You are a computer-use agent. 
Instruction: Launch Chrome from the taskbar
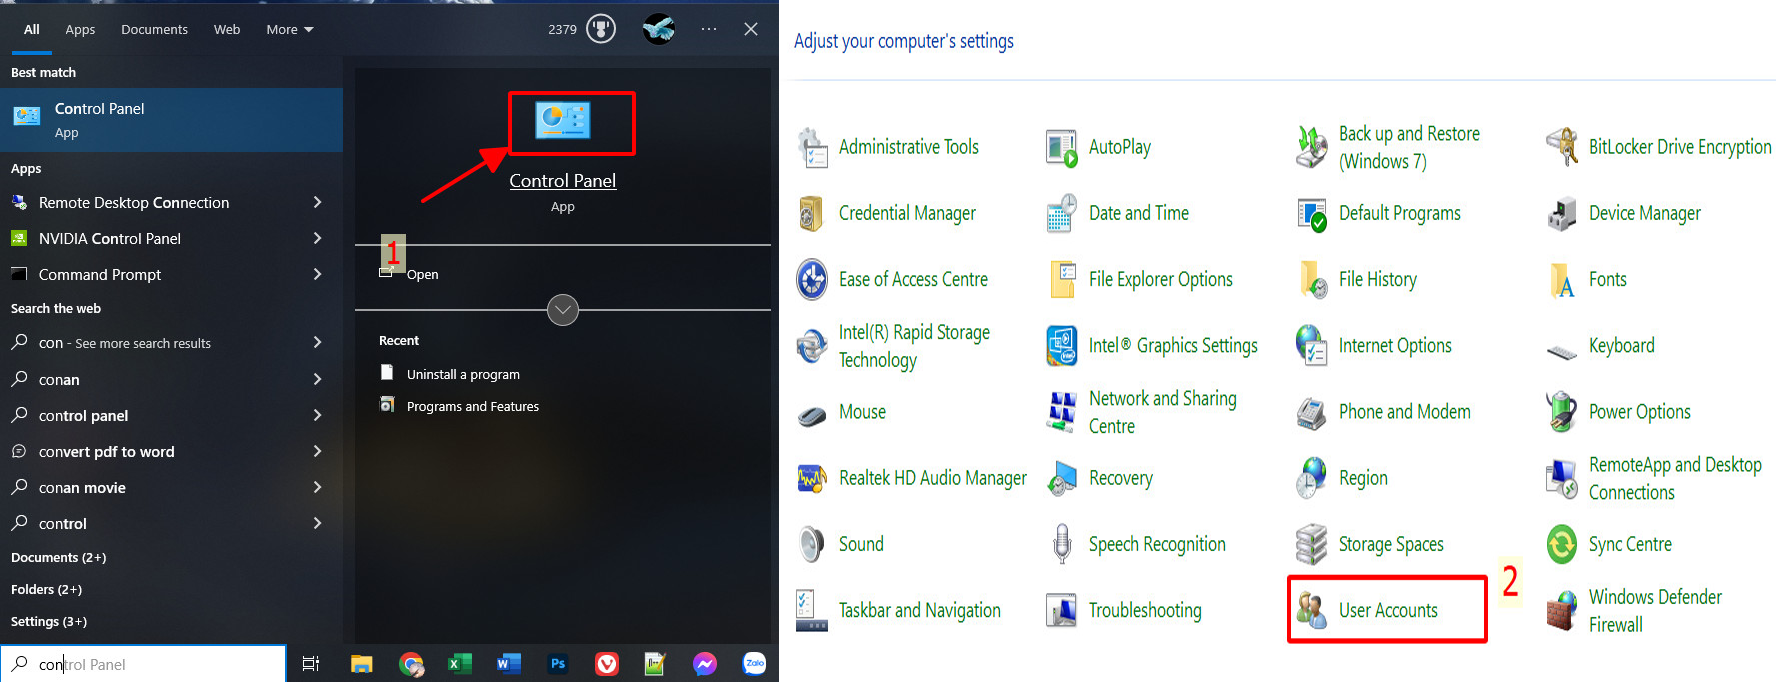pos(411,664)
